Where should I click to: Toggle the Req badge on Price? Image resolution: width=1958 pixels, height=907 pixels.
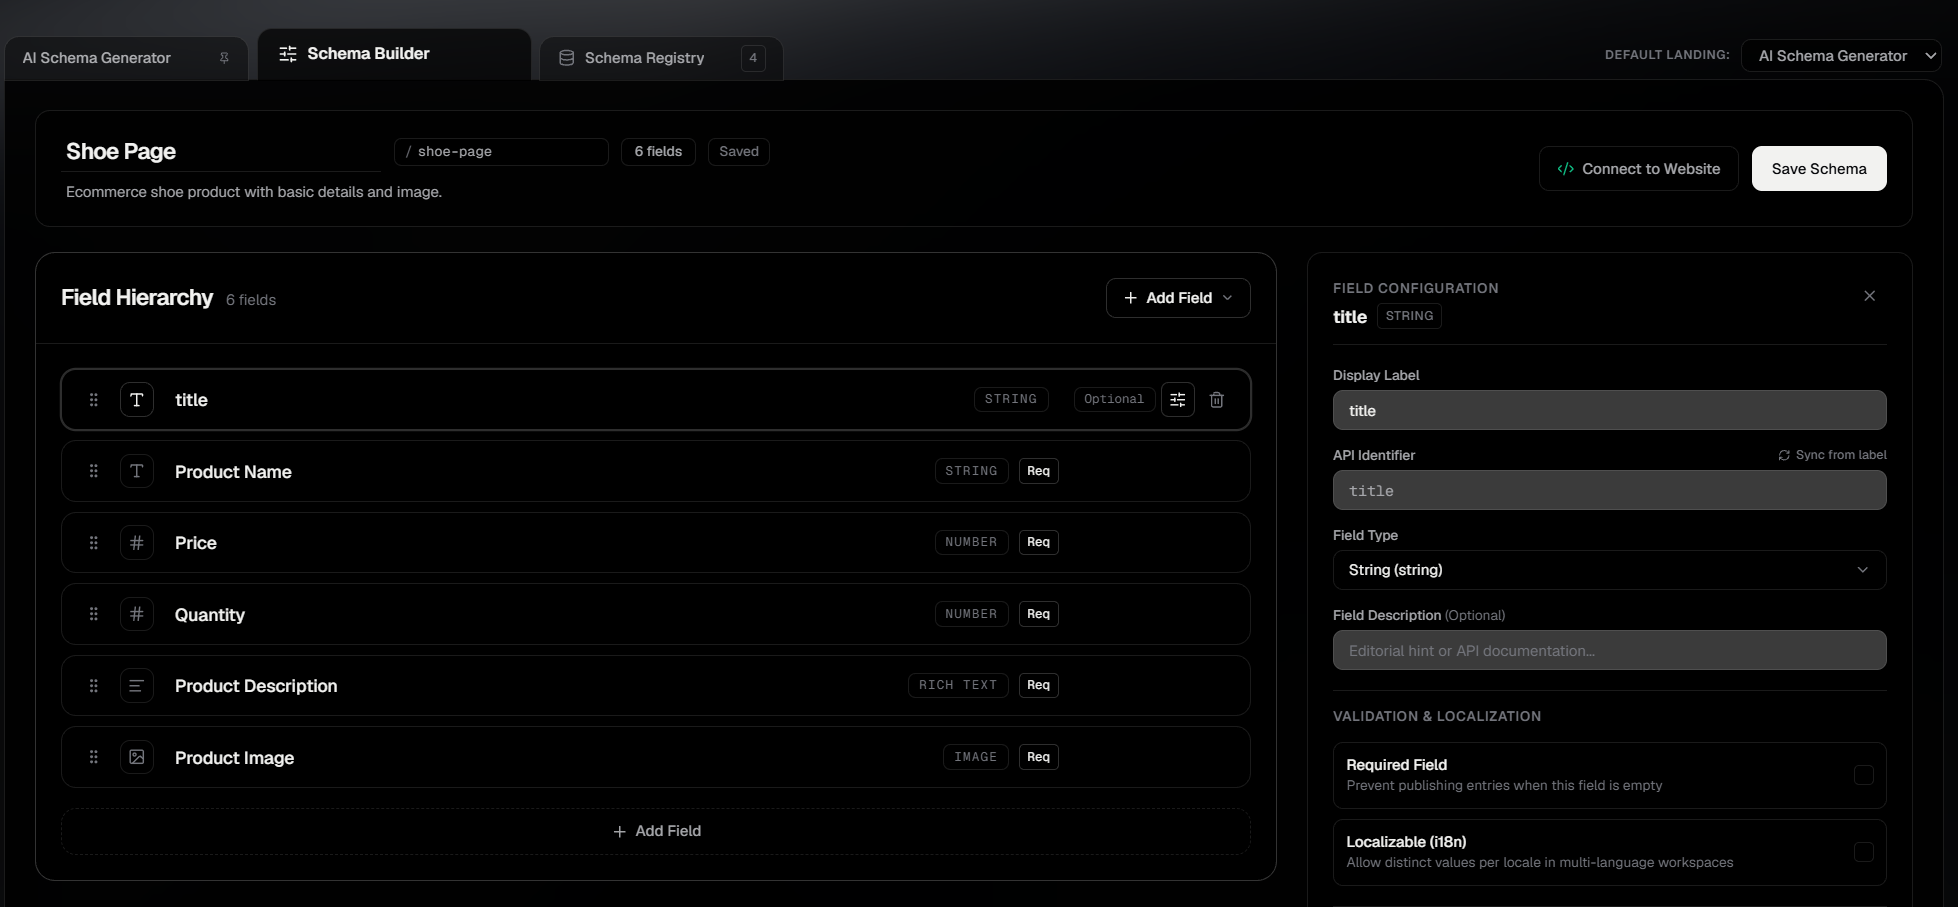click(1039, 542)
